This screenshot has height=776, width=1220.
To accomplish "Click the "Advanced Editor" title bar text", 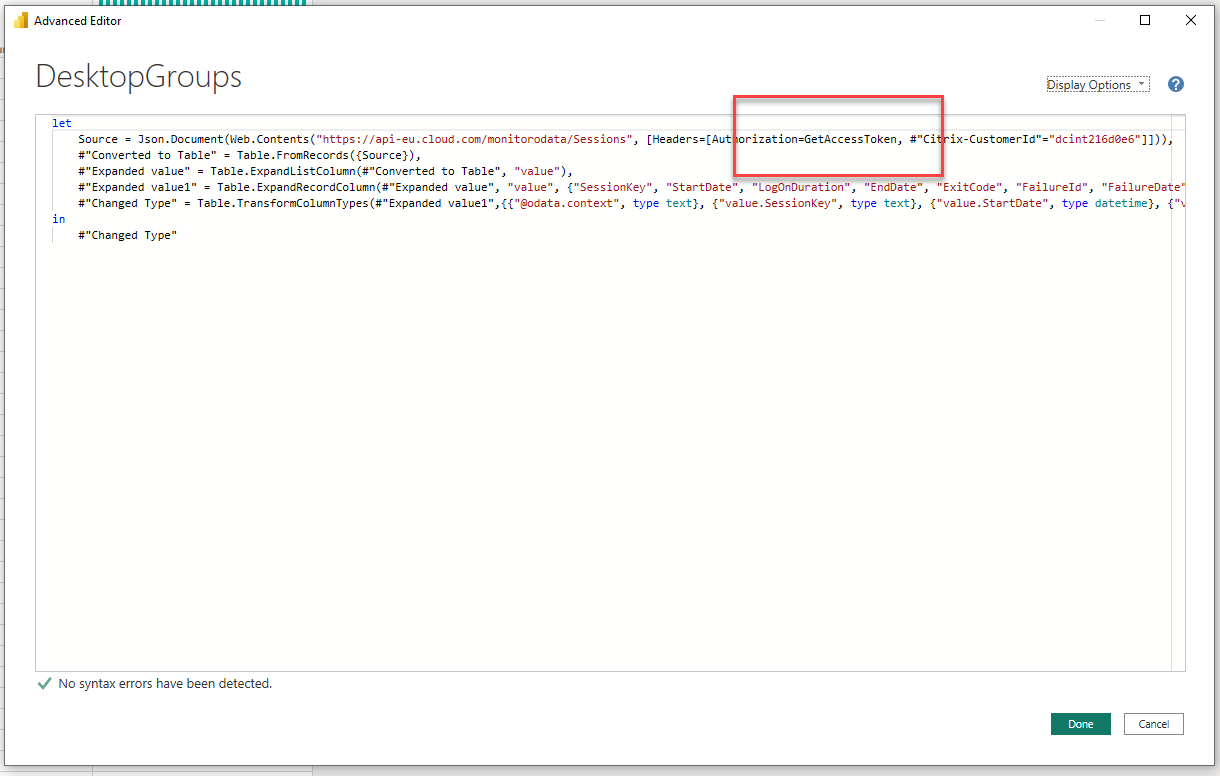I will 78,20.
